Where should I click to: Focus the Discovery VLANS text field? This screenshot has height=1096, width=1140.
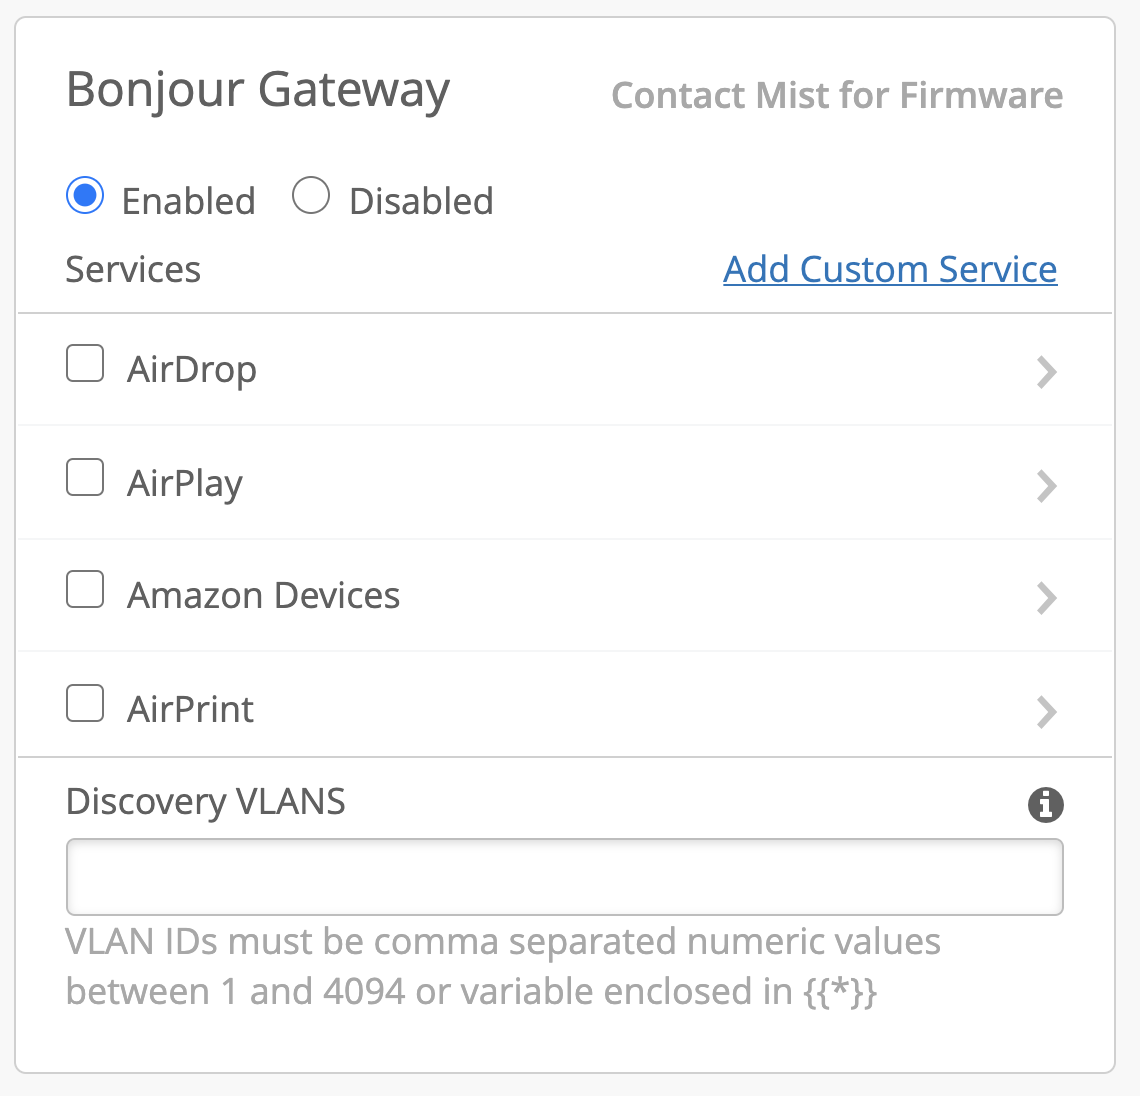pos(564,877)
